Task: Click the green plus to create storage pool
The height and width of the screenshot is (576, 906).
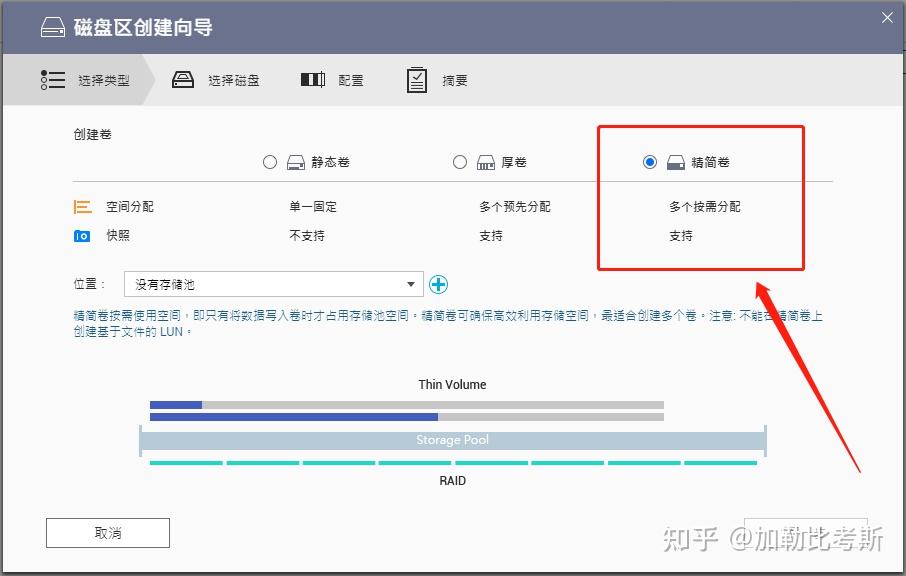Action: 438,284
